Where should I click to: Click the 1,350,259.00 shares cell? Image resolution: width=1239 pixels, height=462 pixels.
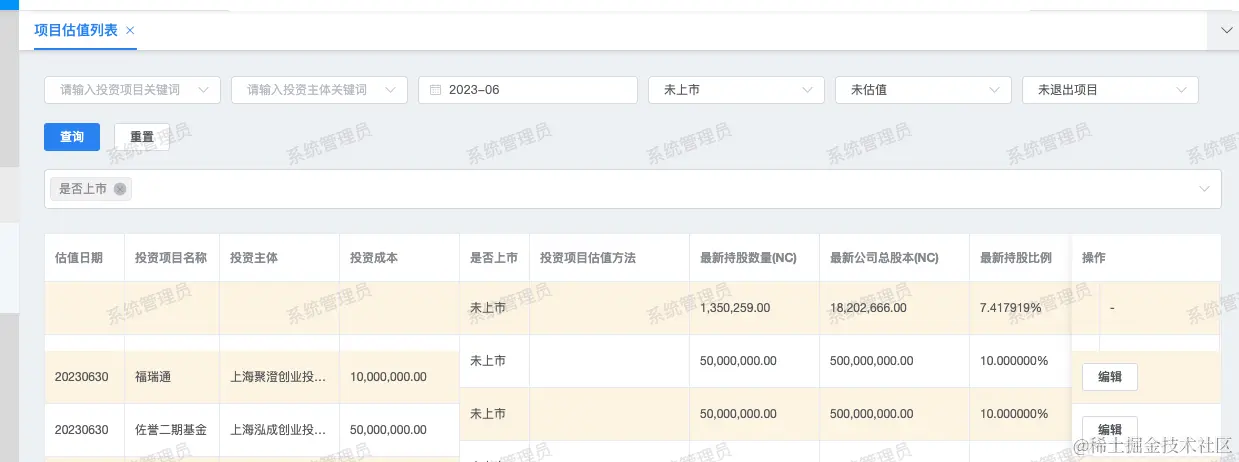(754, 308)
